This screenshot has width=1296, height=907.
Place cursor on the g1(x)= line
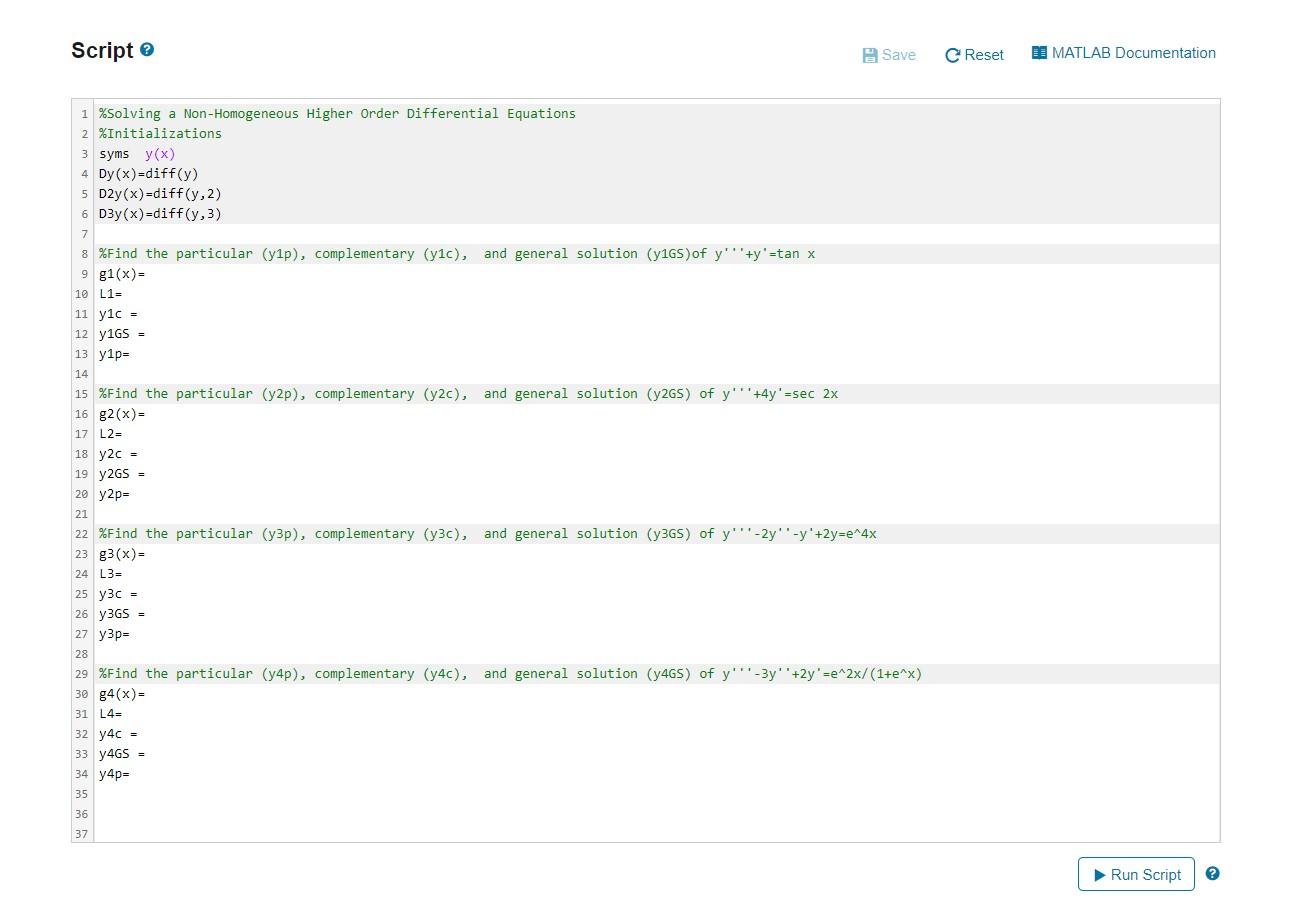tap(657, 274)
